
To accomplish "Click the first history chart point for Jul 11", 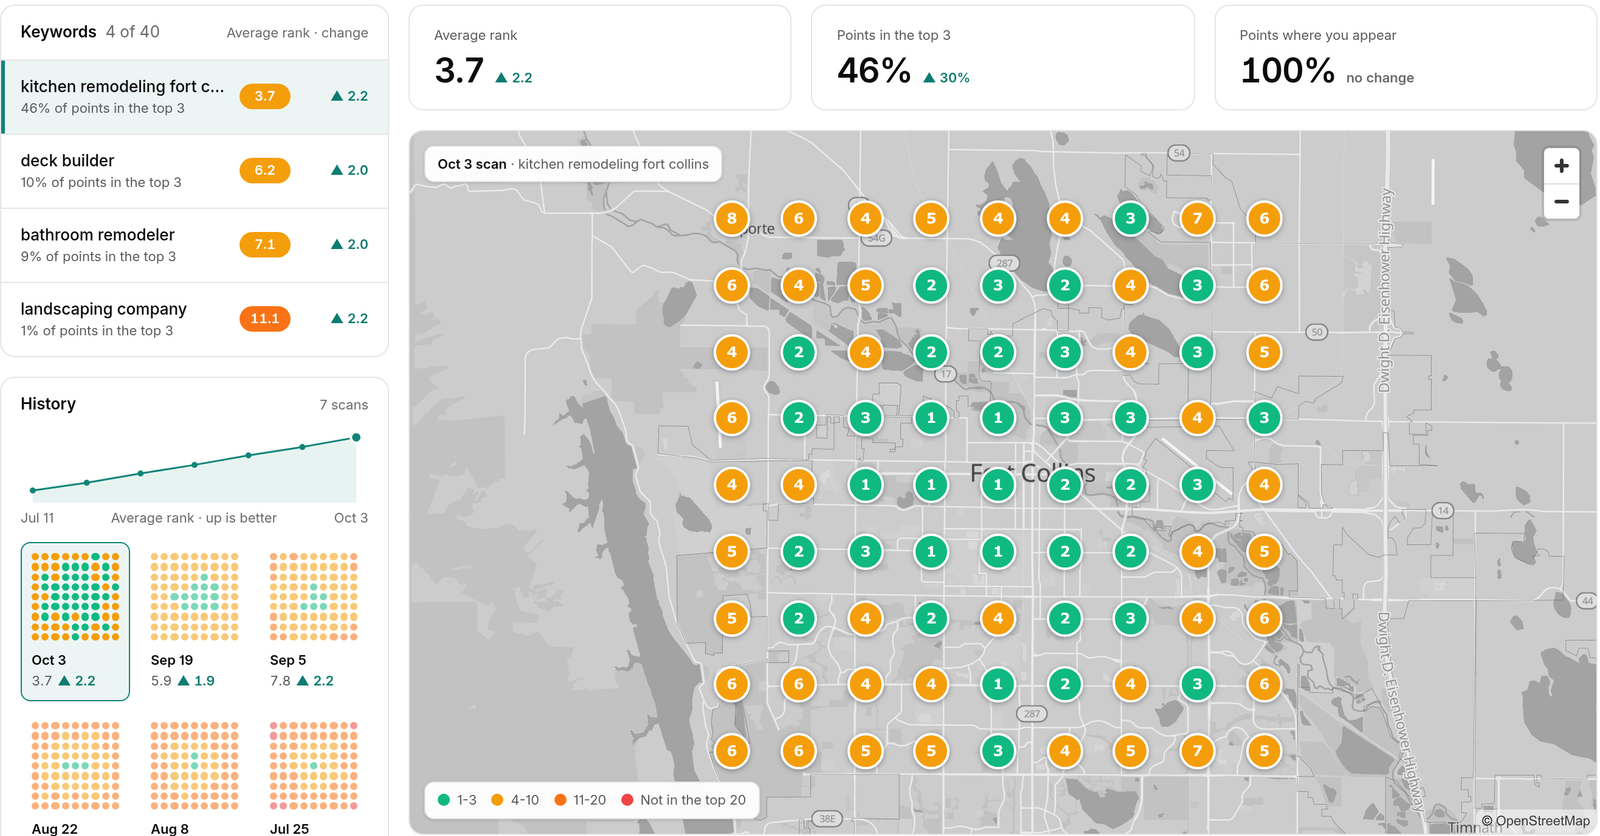I will pos(33,490).
